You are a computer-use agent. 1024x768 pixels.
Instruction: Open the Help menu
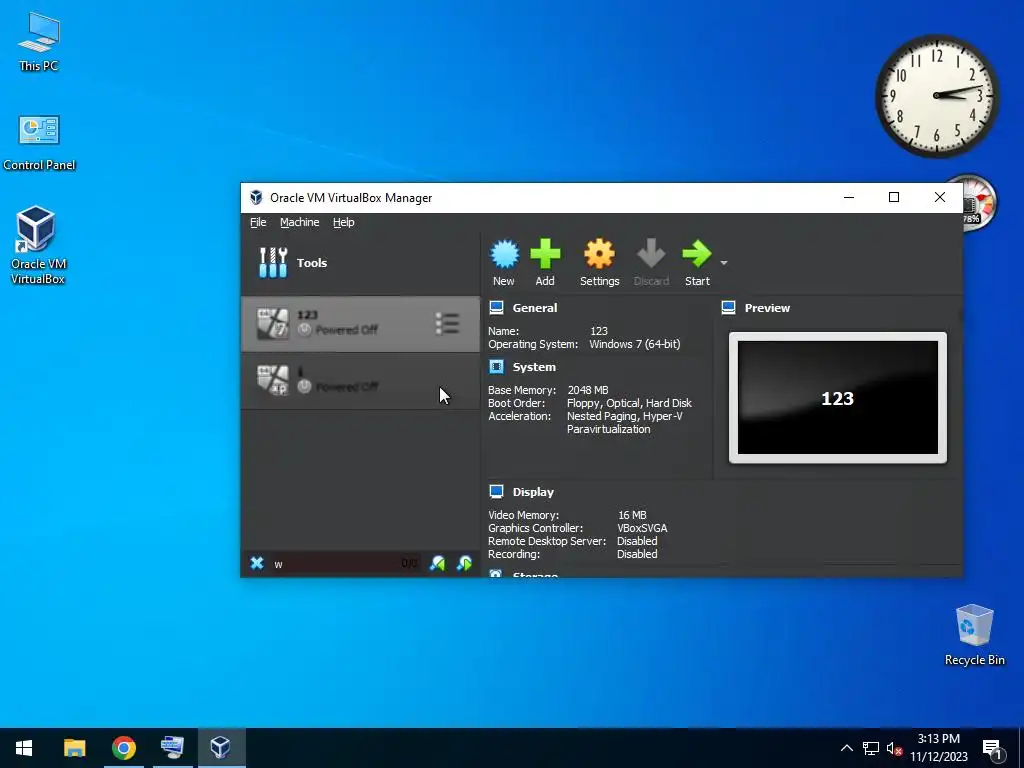click(x=344, y=222)
